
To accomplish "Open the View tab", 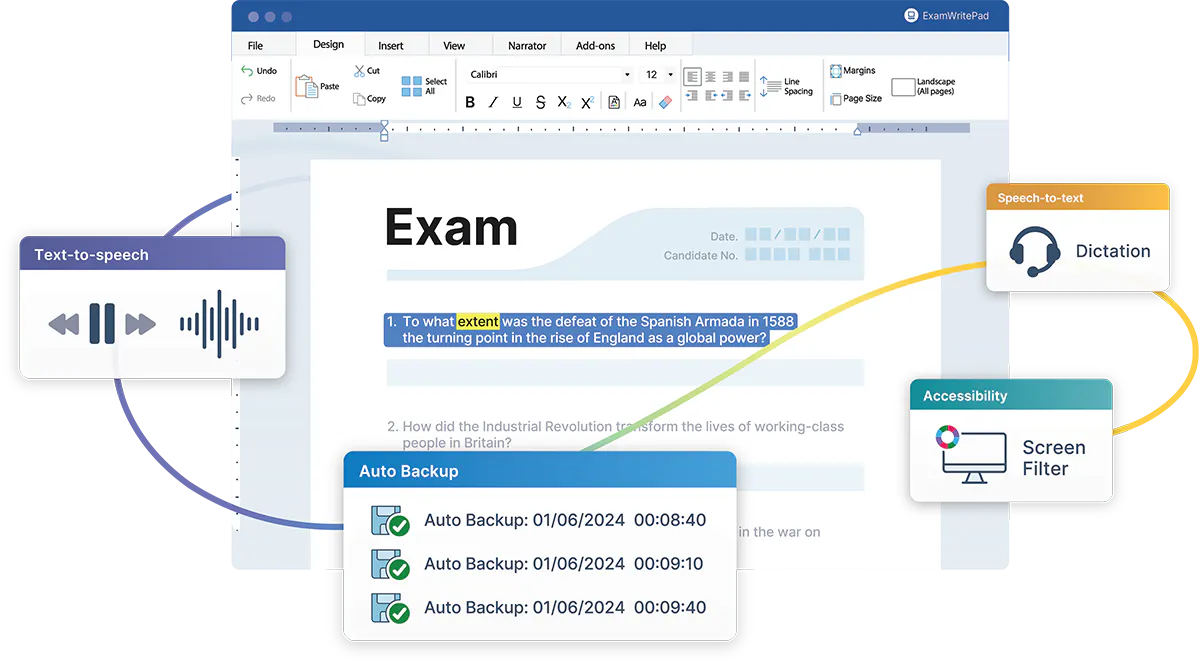I will tap(454, 46).
